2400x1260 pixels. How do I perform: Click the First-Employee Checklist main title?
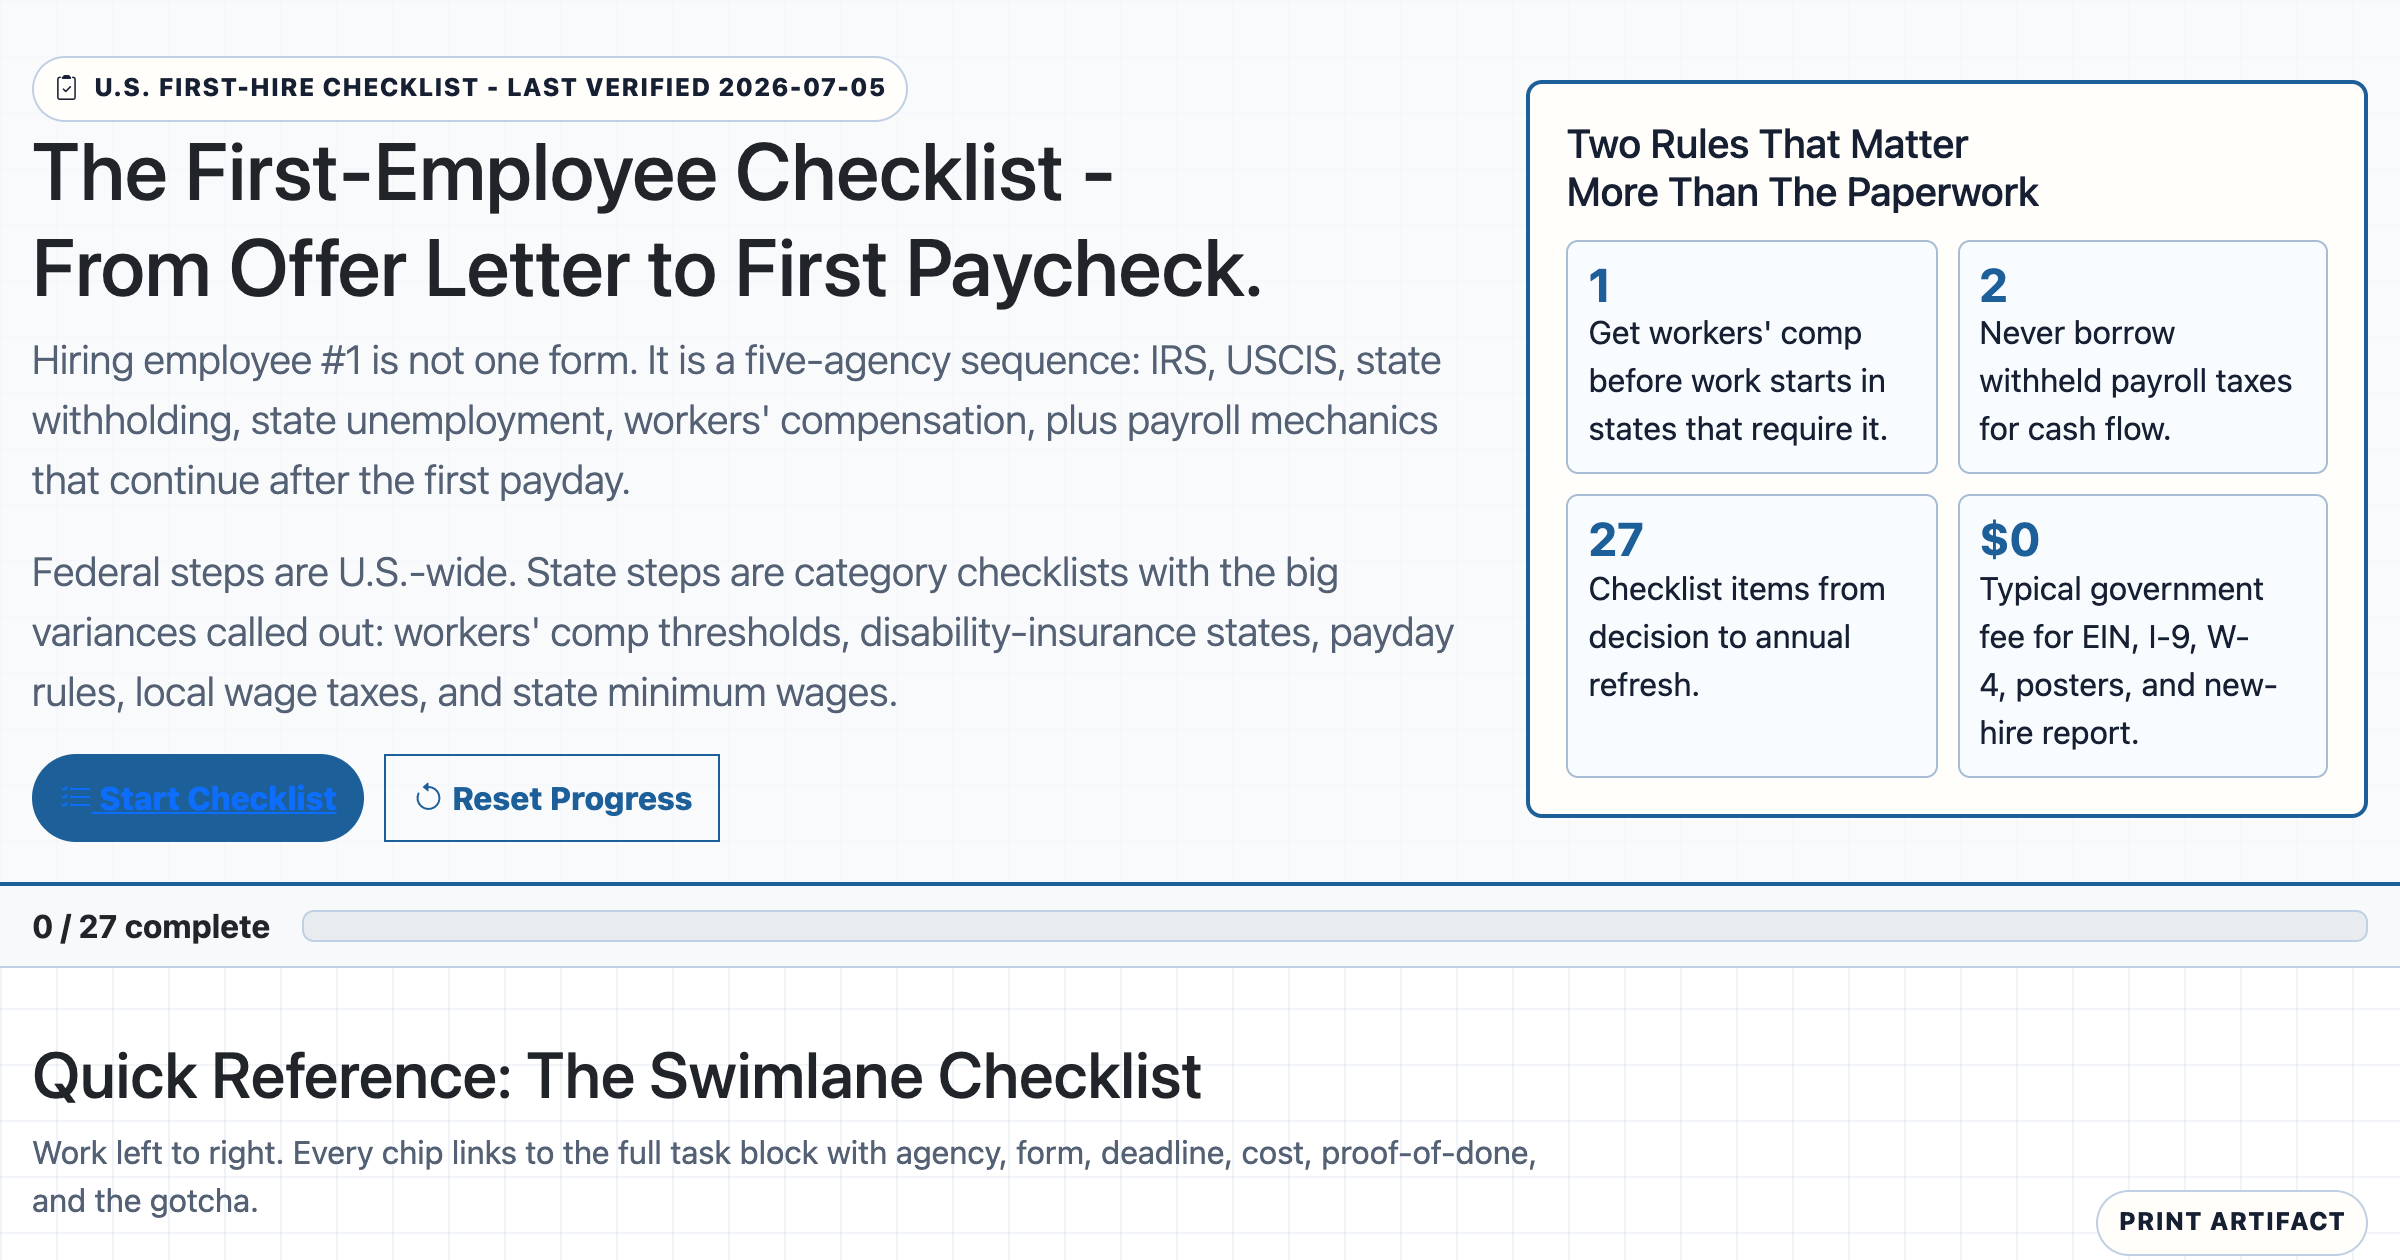[648, 220]
